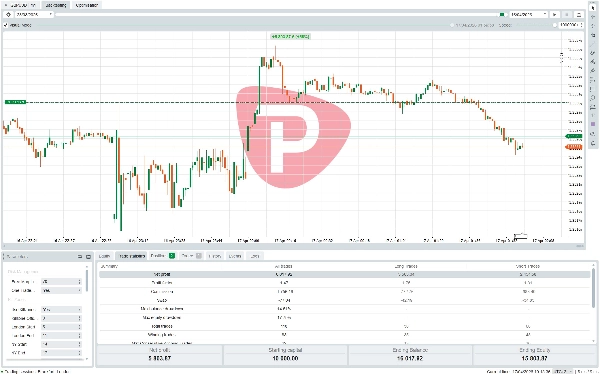Viewport: 600px width, 374px height.
Task: Select the Winning trades row
Action: point(344,335)
